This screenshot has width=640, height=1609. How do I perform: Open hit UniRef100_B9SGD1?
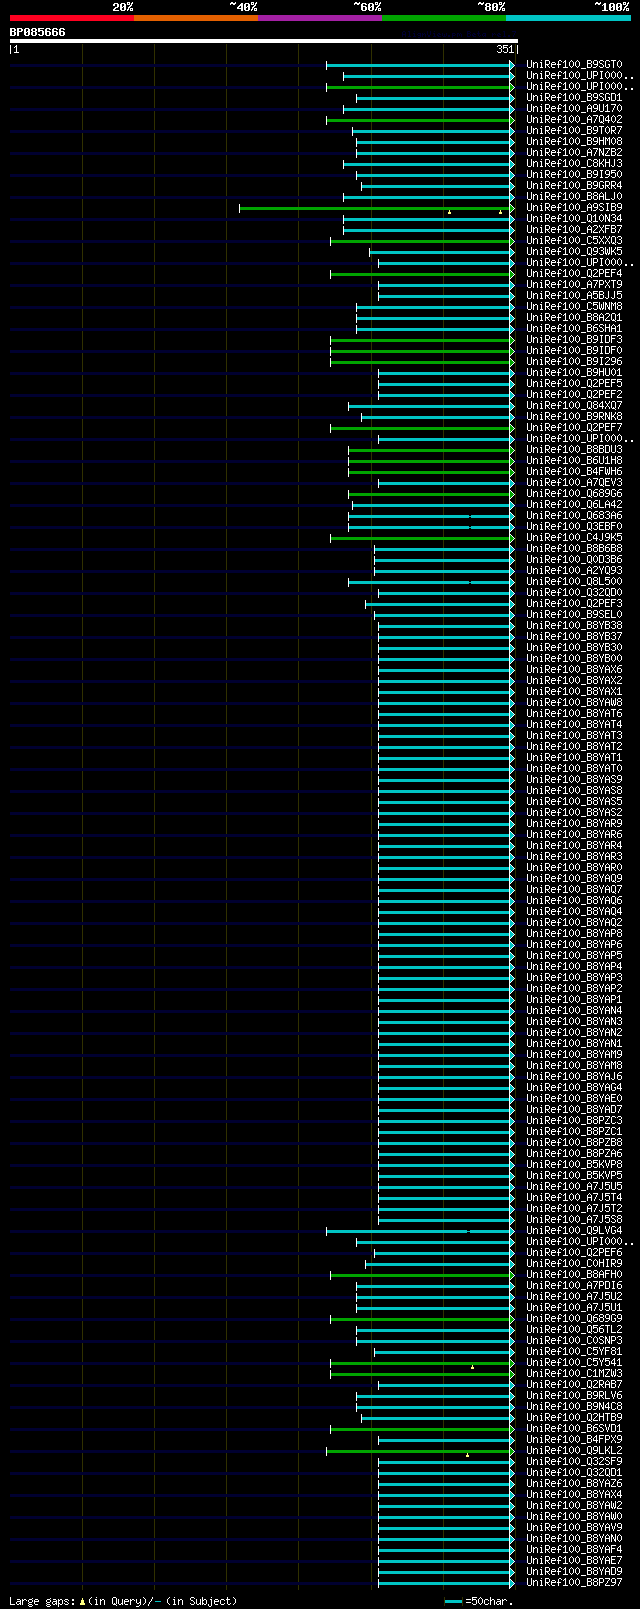coord(574,98)
